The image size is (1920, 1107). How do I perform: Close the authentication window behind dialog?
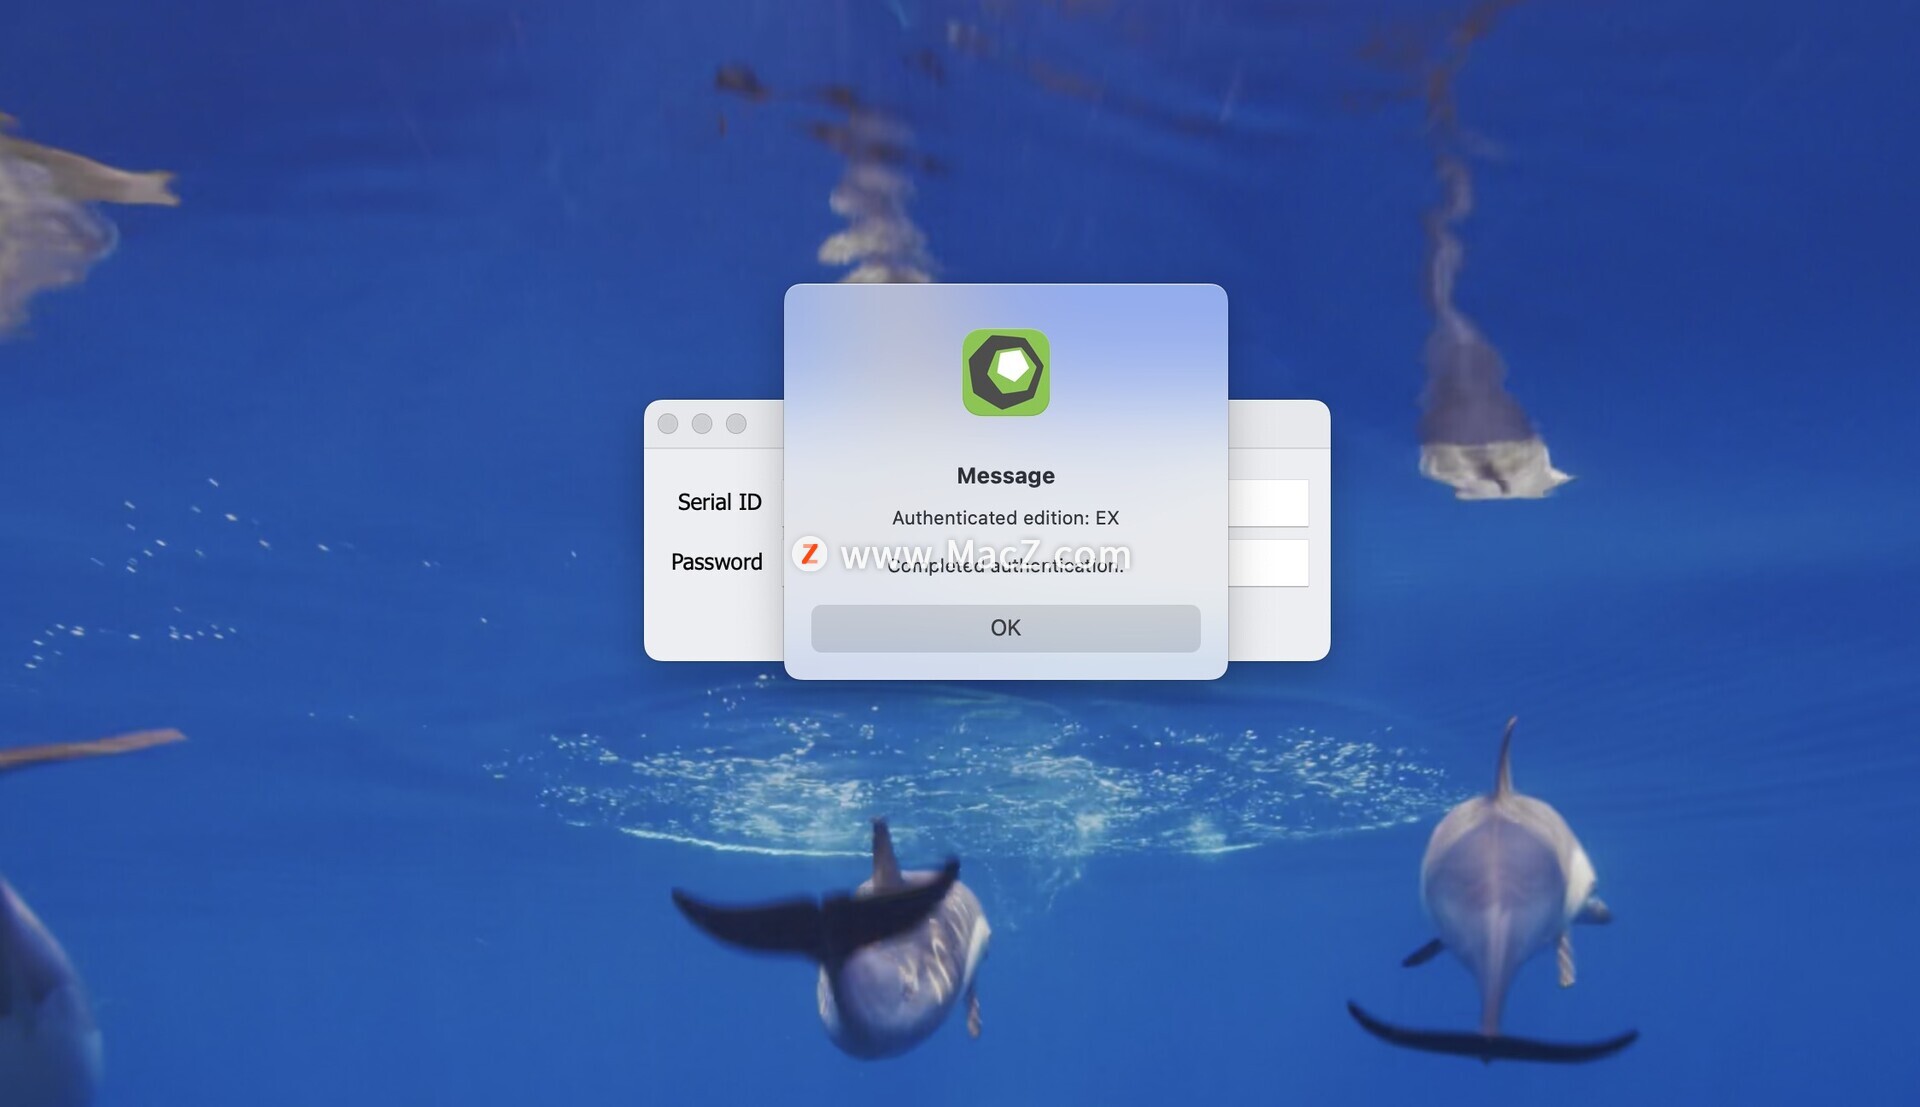pyautogui.click(x=668, y=424)
